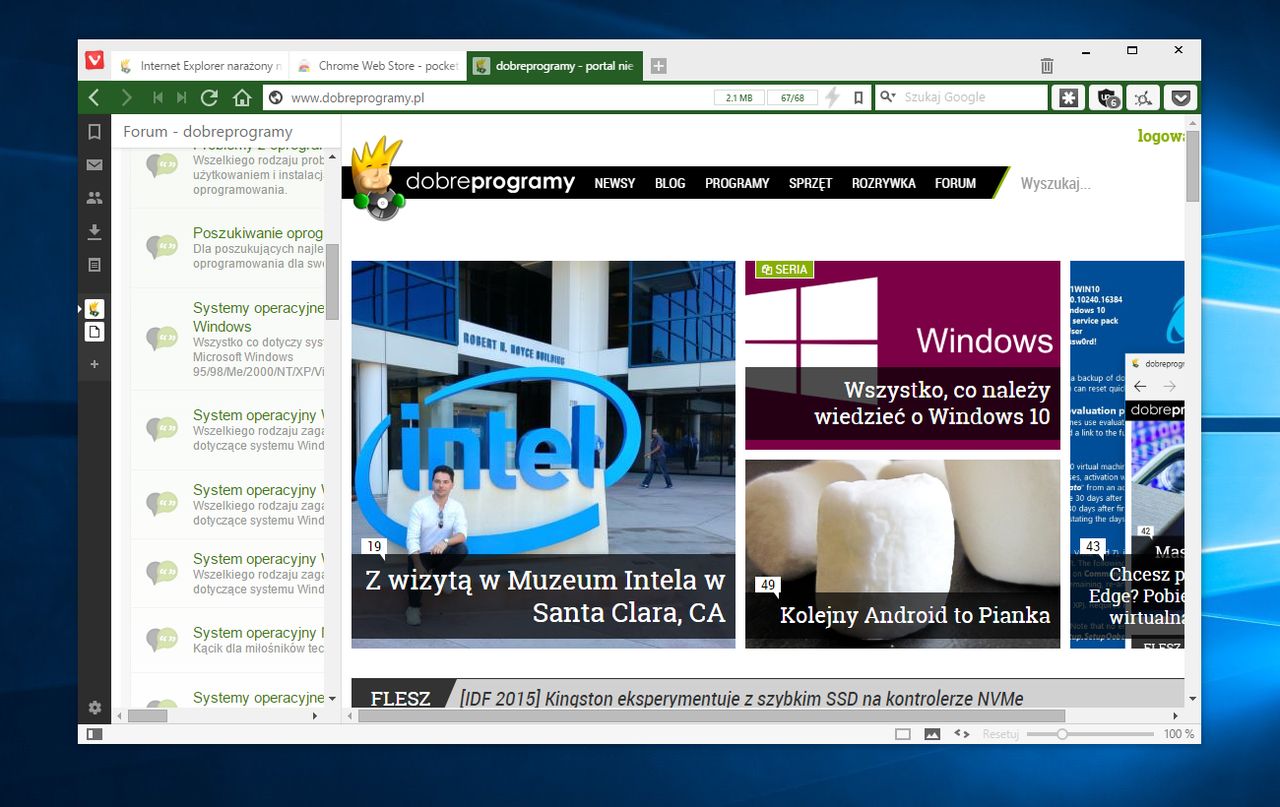Go forward with the forward arrow

(x=126, y=97)
